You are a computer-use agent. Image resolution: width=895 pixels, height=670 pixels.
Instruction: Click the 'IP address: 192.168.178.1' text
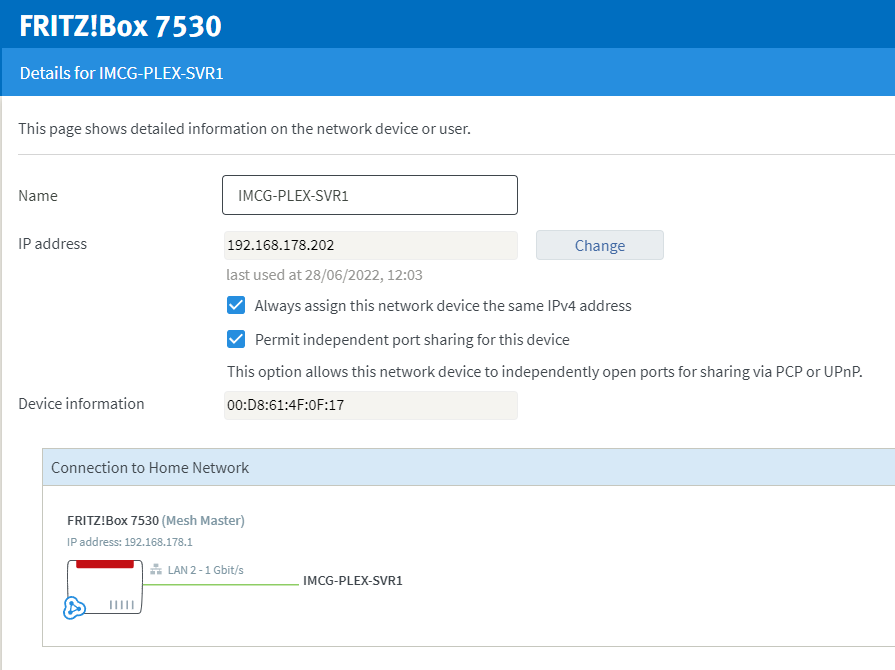pyautogui.click(x=130, y=542)
